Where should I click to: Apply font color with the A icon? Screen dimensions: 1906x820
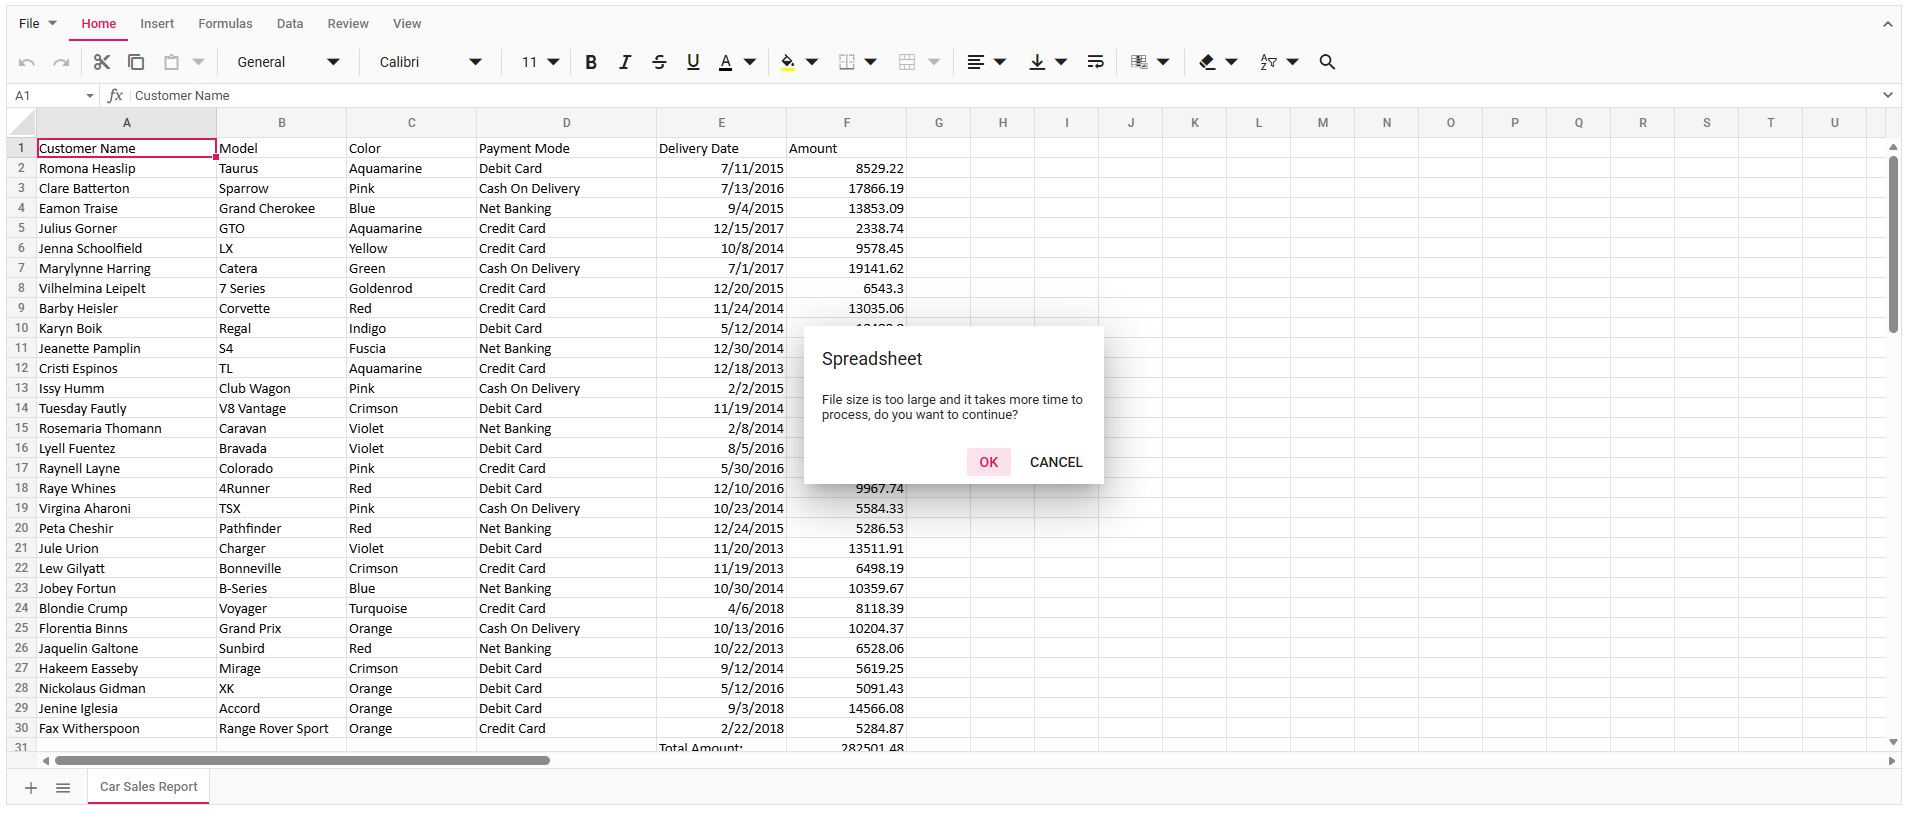click(x=726, y=62)
